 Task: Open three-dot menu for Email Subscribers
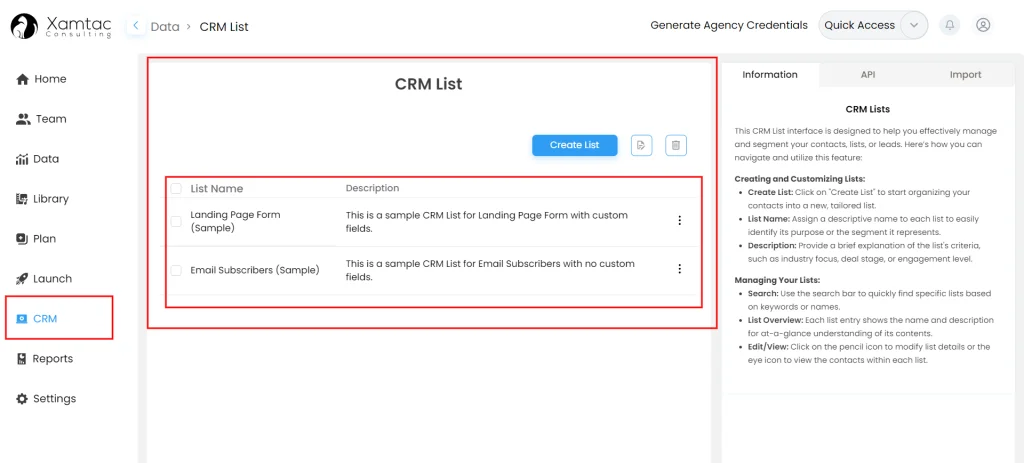point(680,269)
